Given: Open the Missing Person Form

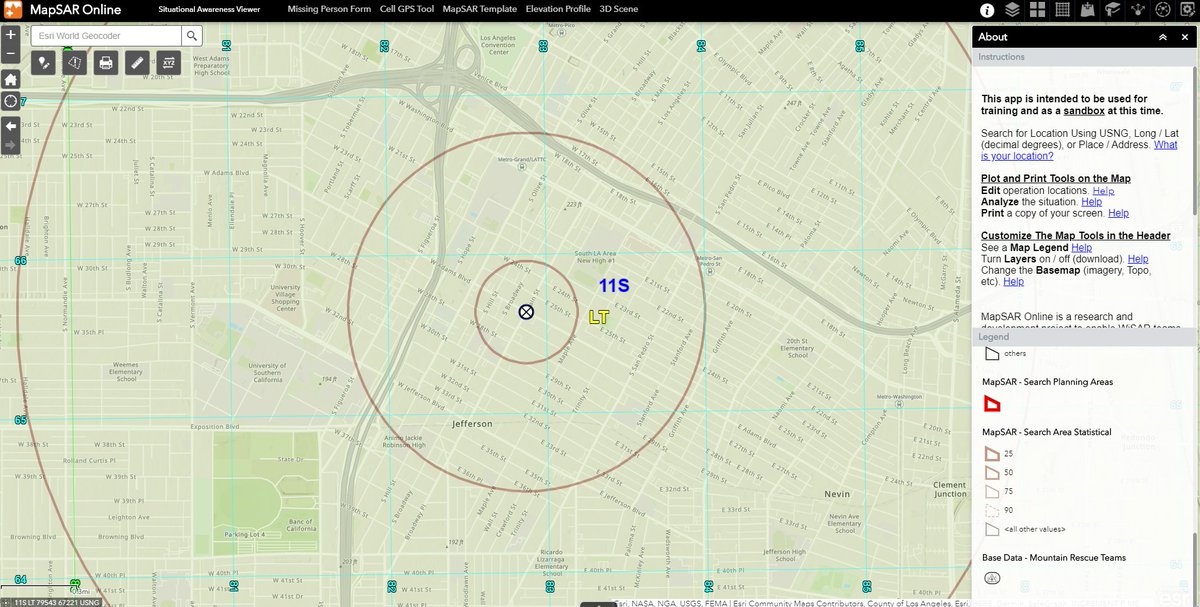Looking at the screenshot, I should click(x=329, y=9).
